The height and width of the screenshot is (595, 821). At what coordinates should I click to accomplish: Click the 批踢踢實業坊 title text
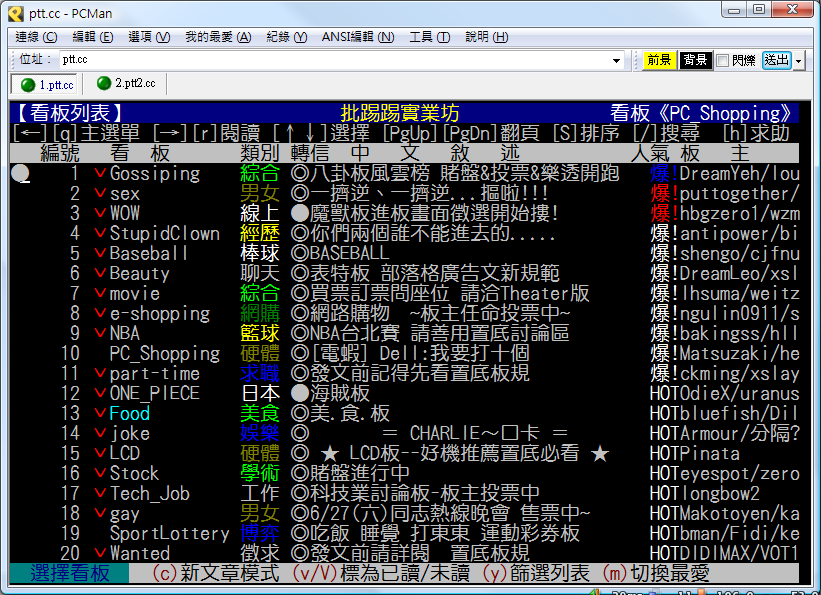tap(400, 113)
